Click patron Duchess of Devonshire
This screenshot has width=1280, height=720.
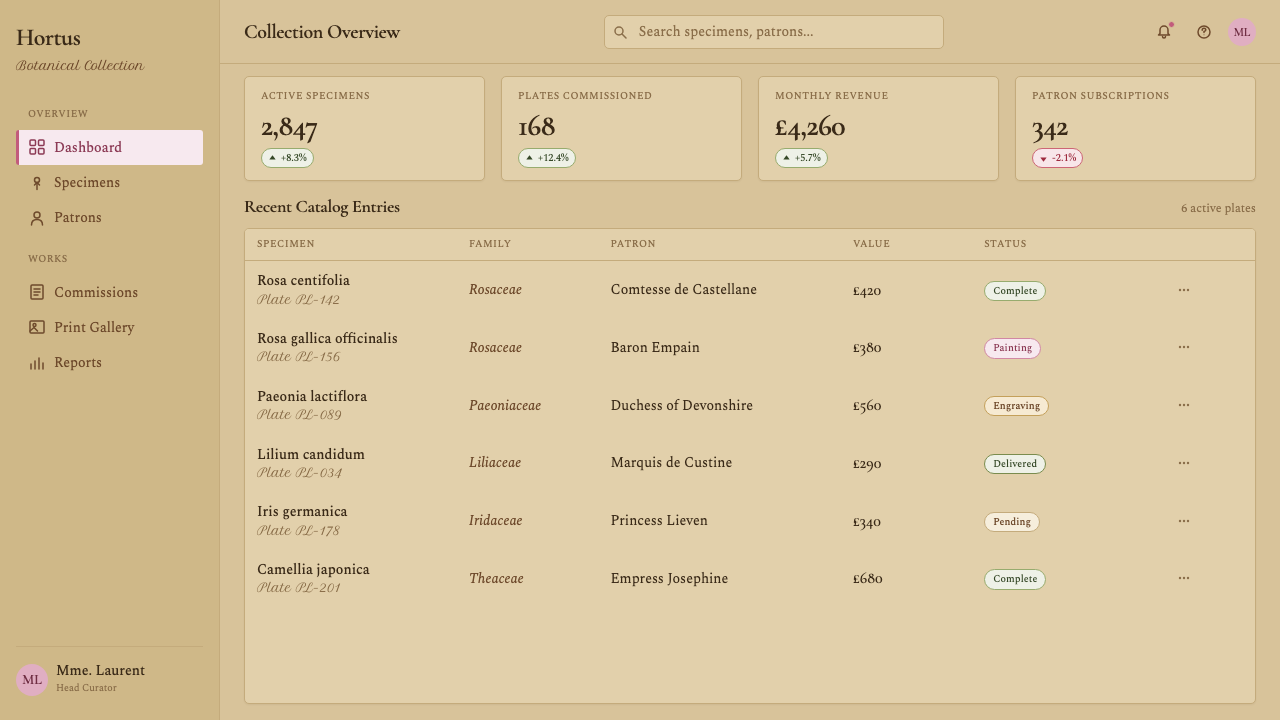coord(682,406)
